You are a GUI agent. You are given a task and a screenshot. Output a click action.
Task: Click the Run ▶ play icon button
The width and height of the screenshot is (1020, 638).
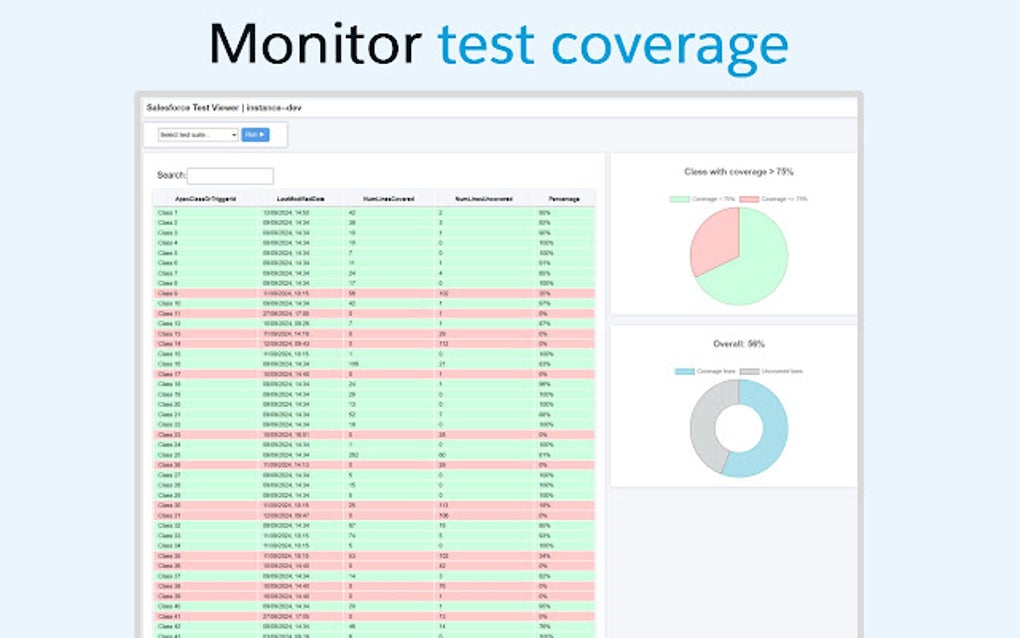tap(261, 135)
